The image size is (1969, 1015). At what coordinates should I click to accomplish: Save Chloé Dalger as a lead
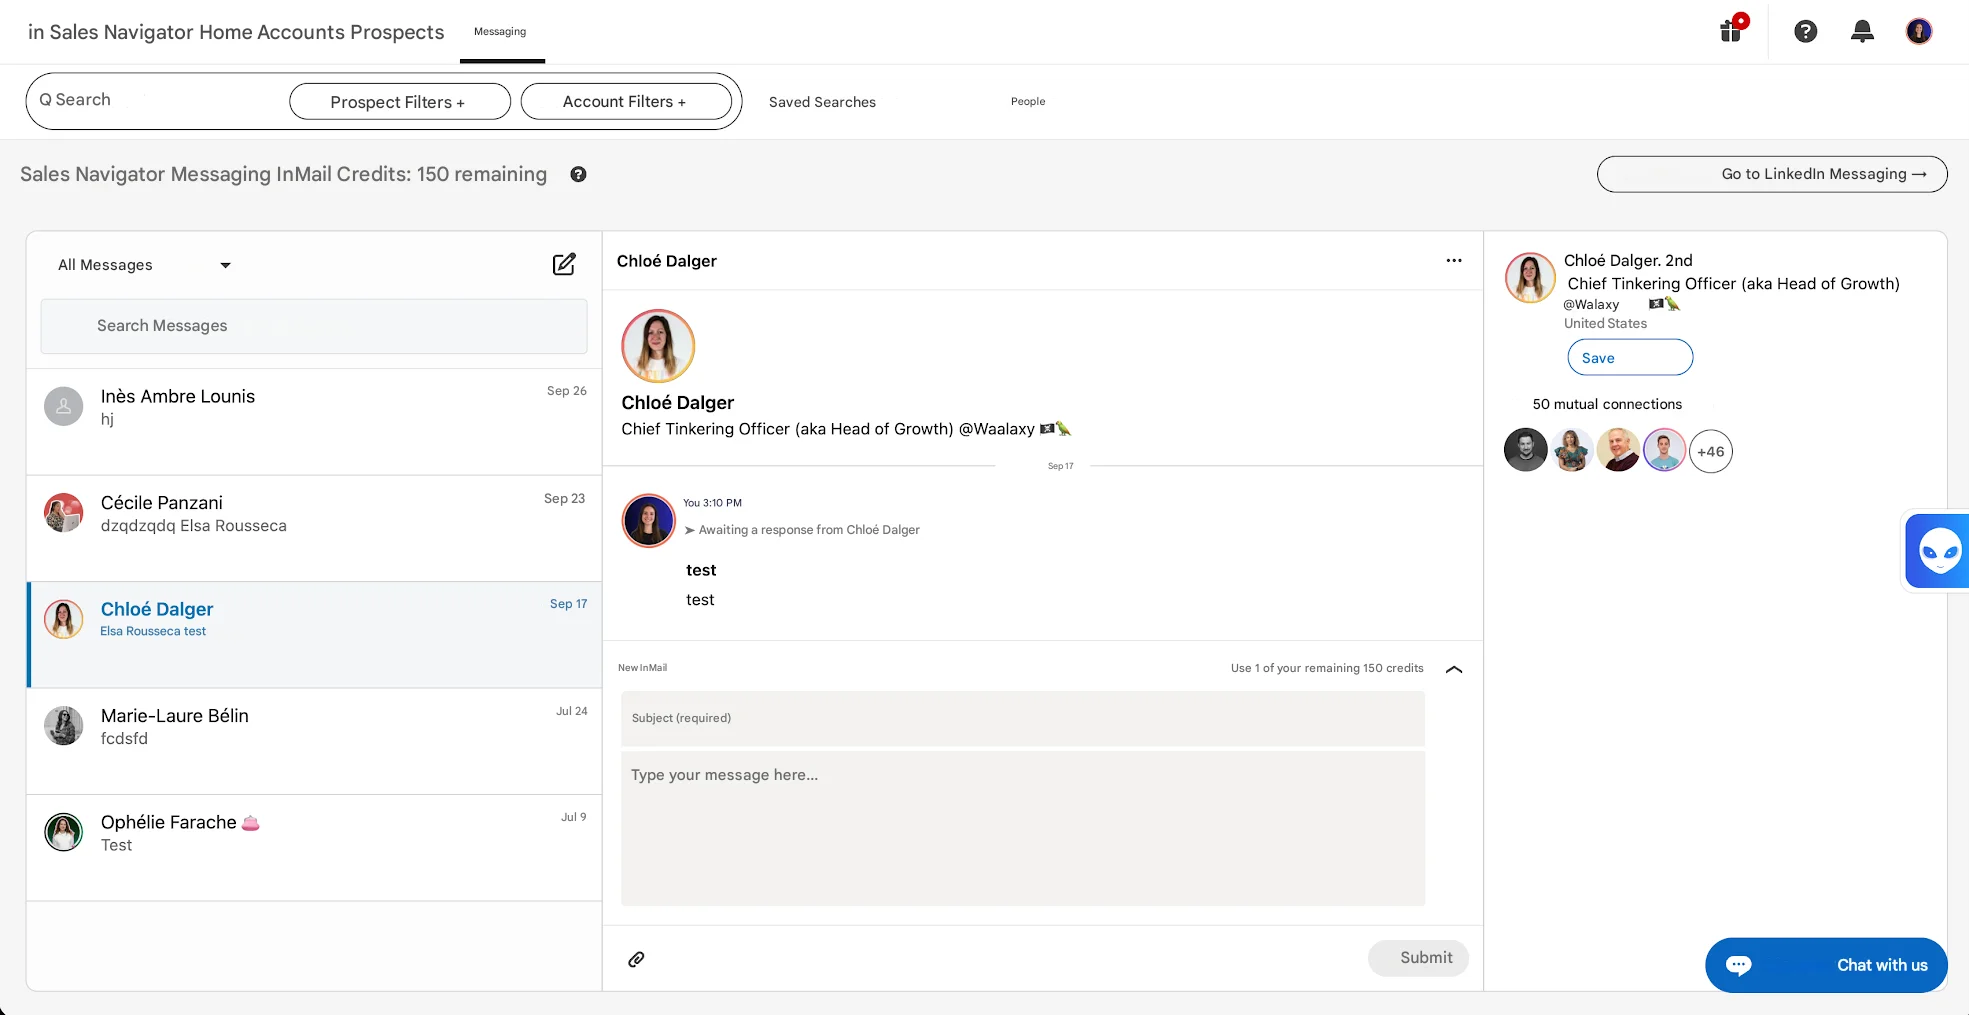click(x=1630, y=357)
